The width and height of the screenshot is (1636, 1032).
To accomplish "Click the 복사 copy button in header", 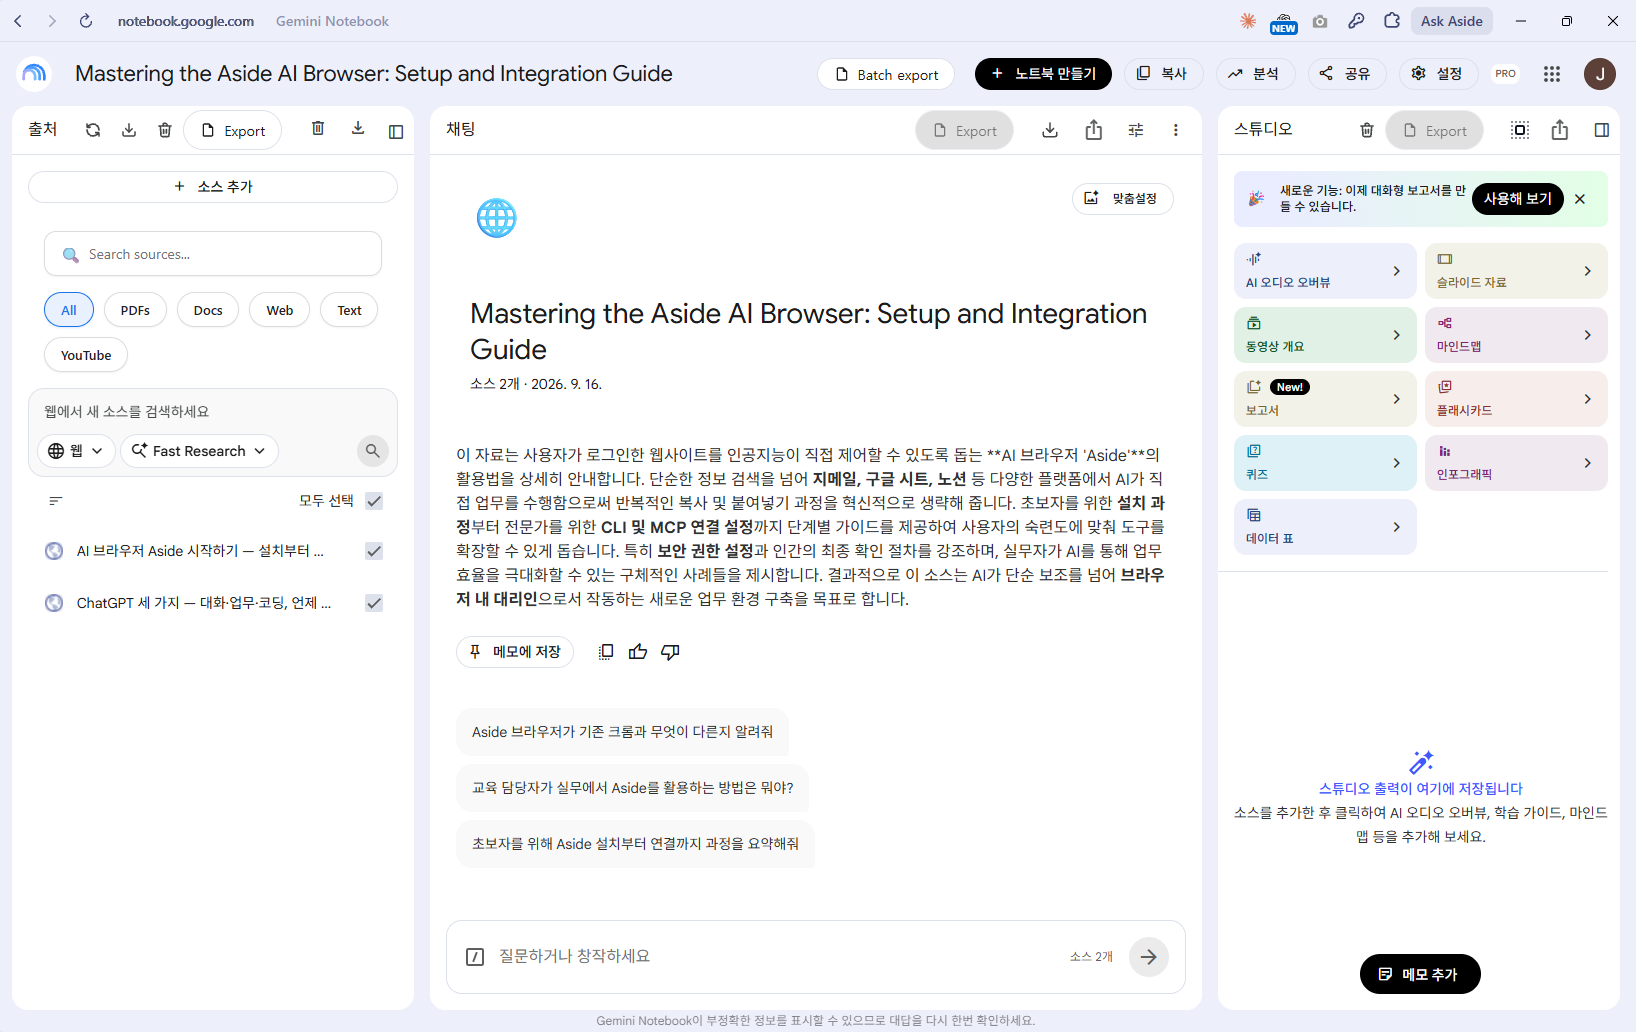I will tap(1164, 74).
